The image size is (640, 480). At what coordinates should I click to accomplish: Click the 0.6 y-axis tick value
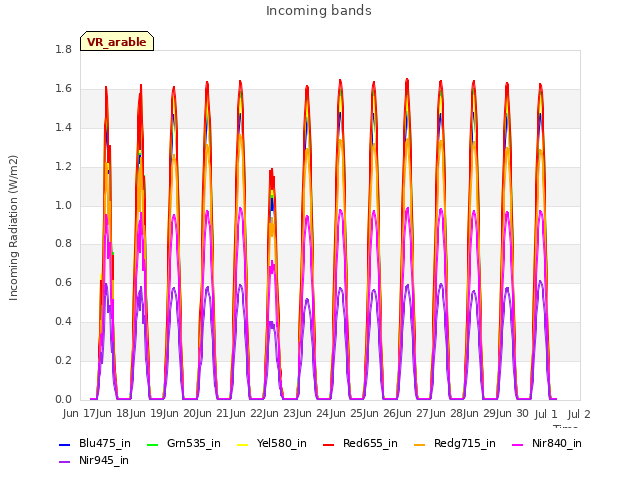[63, 282]
